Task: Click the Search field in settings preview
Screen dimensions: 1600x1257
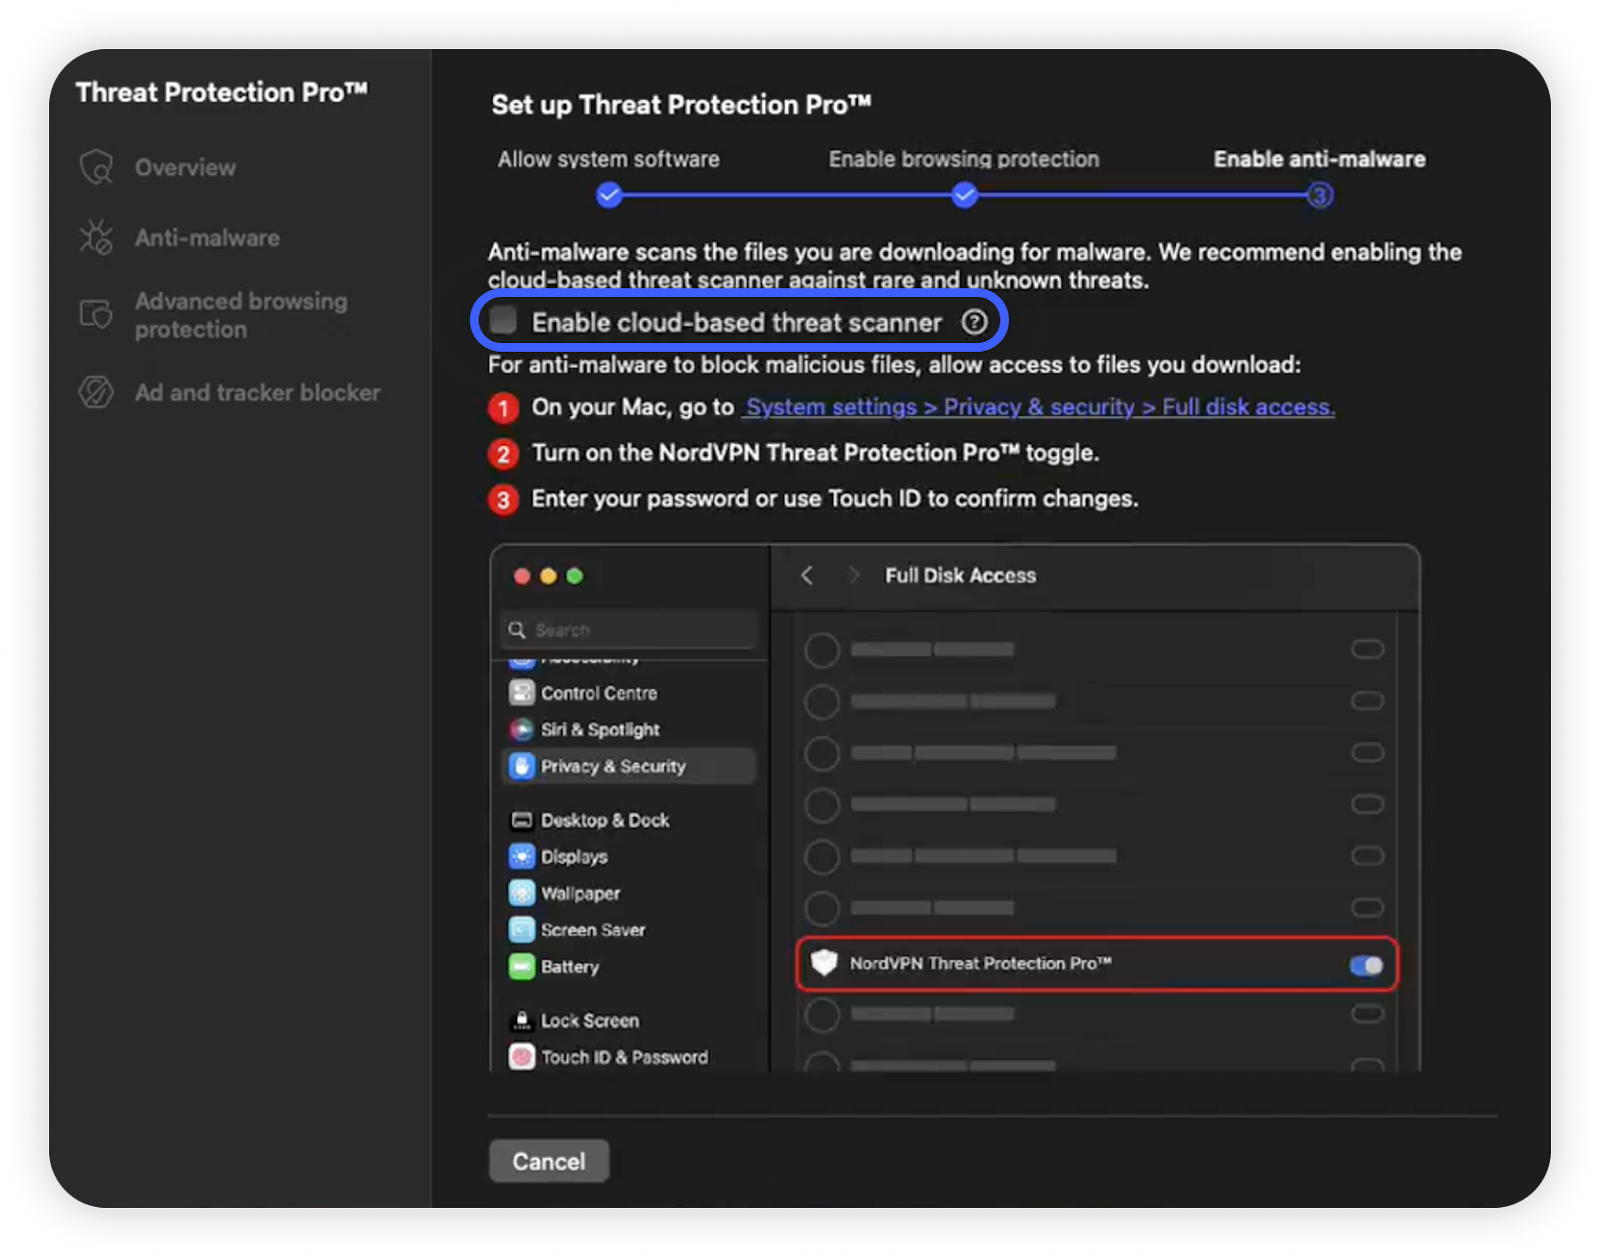Action: pos(630,630)
